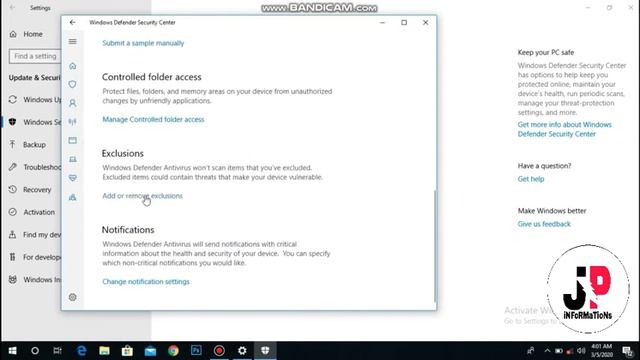Go to Defender Home sidebar icon
640x360 pixels.
click(x=73, y=66)
